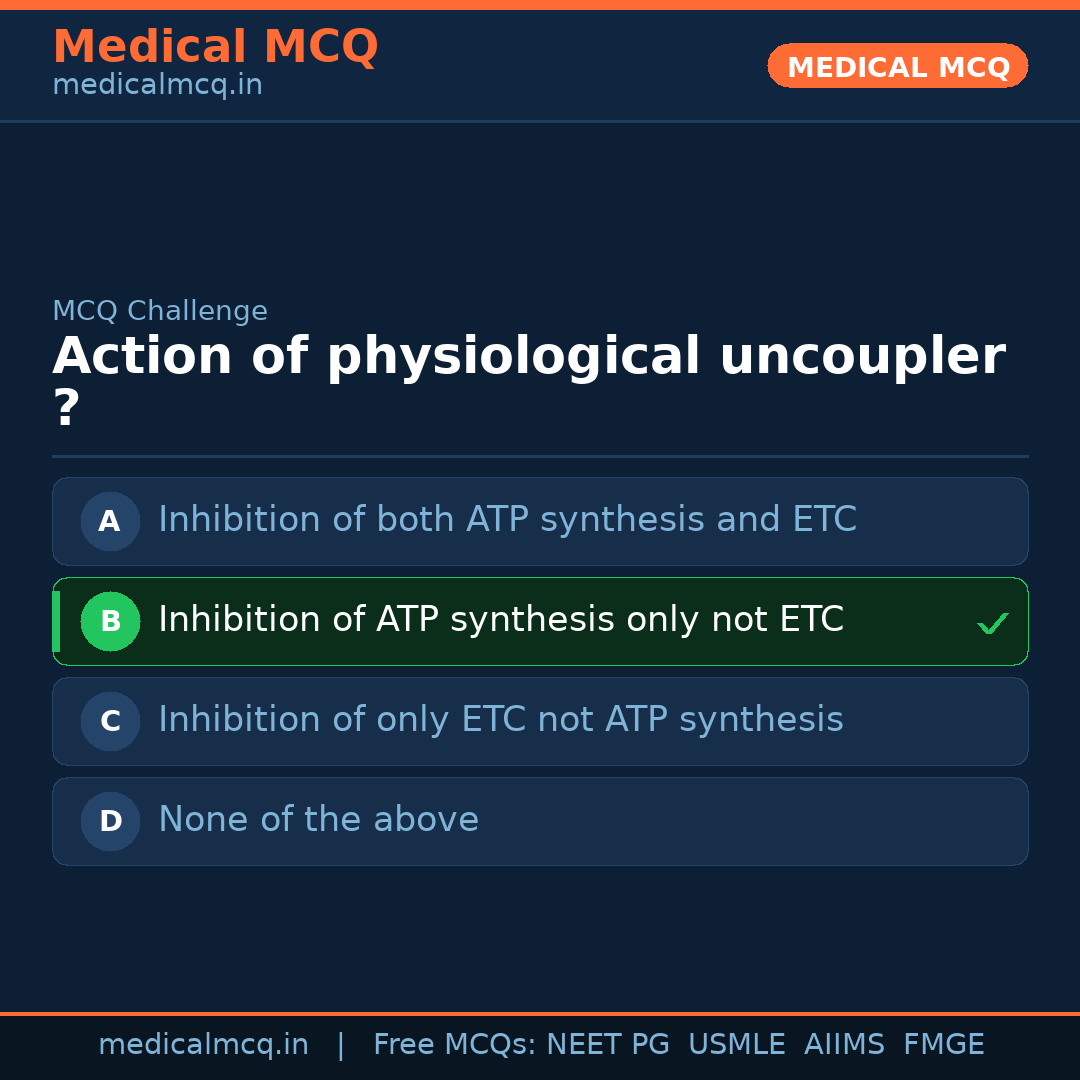The height and width of the screenshot is (1080, 1080).
Task: Choose answer 'Inhibition of ATP synthesis only not ETC'
Action: [500, 620]
